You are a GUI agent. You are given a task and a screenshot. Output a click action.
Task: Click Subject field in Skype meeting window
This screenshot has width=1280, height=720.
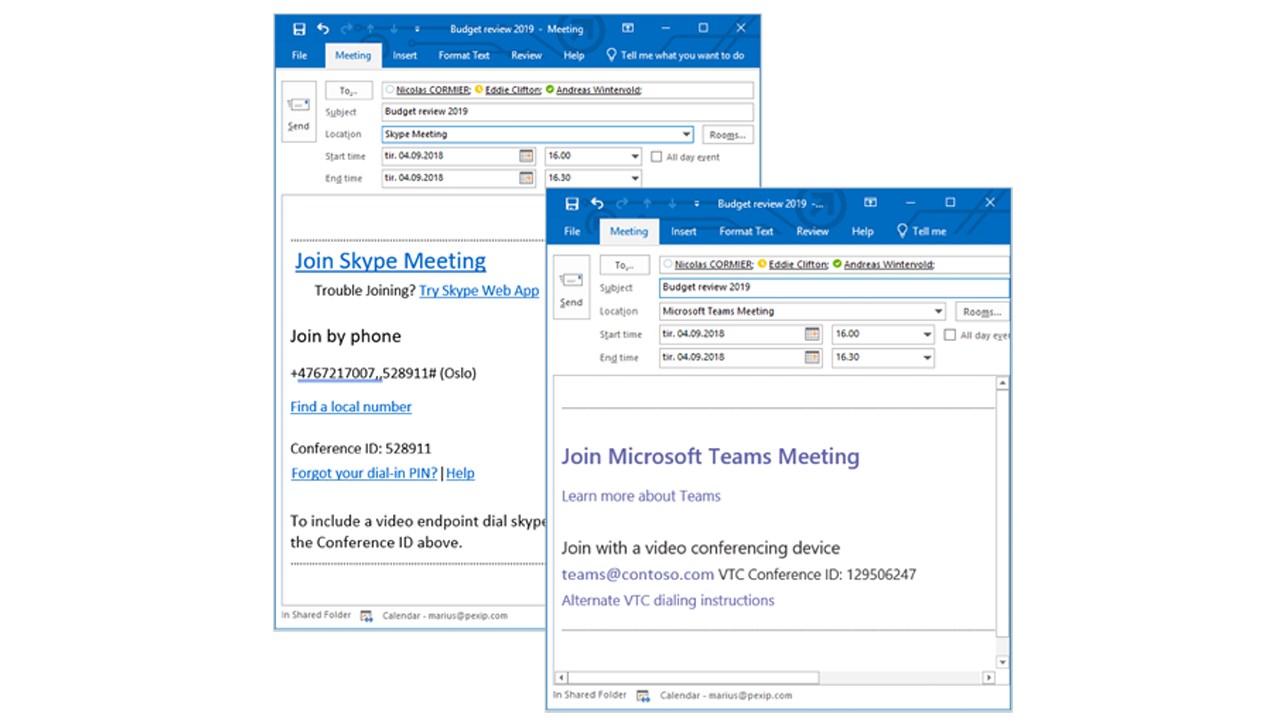point(568,112)
